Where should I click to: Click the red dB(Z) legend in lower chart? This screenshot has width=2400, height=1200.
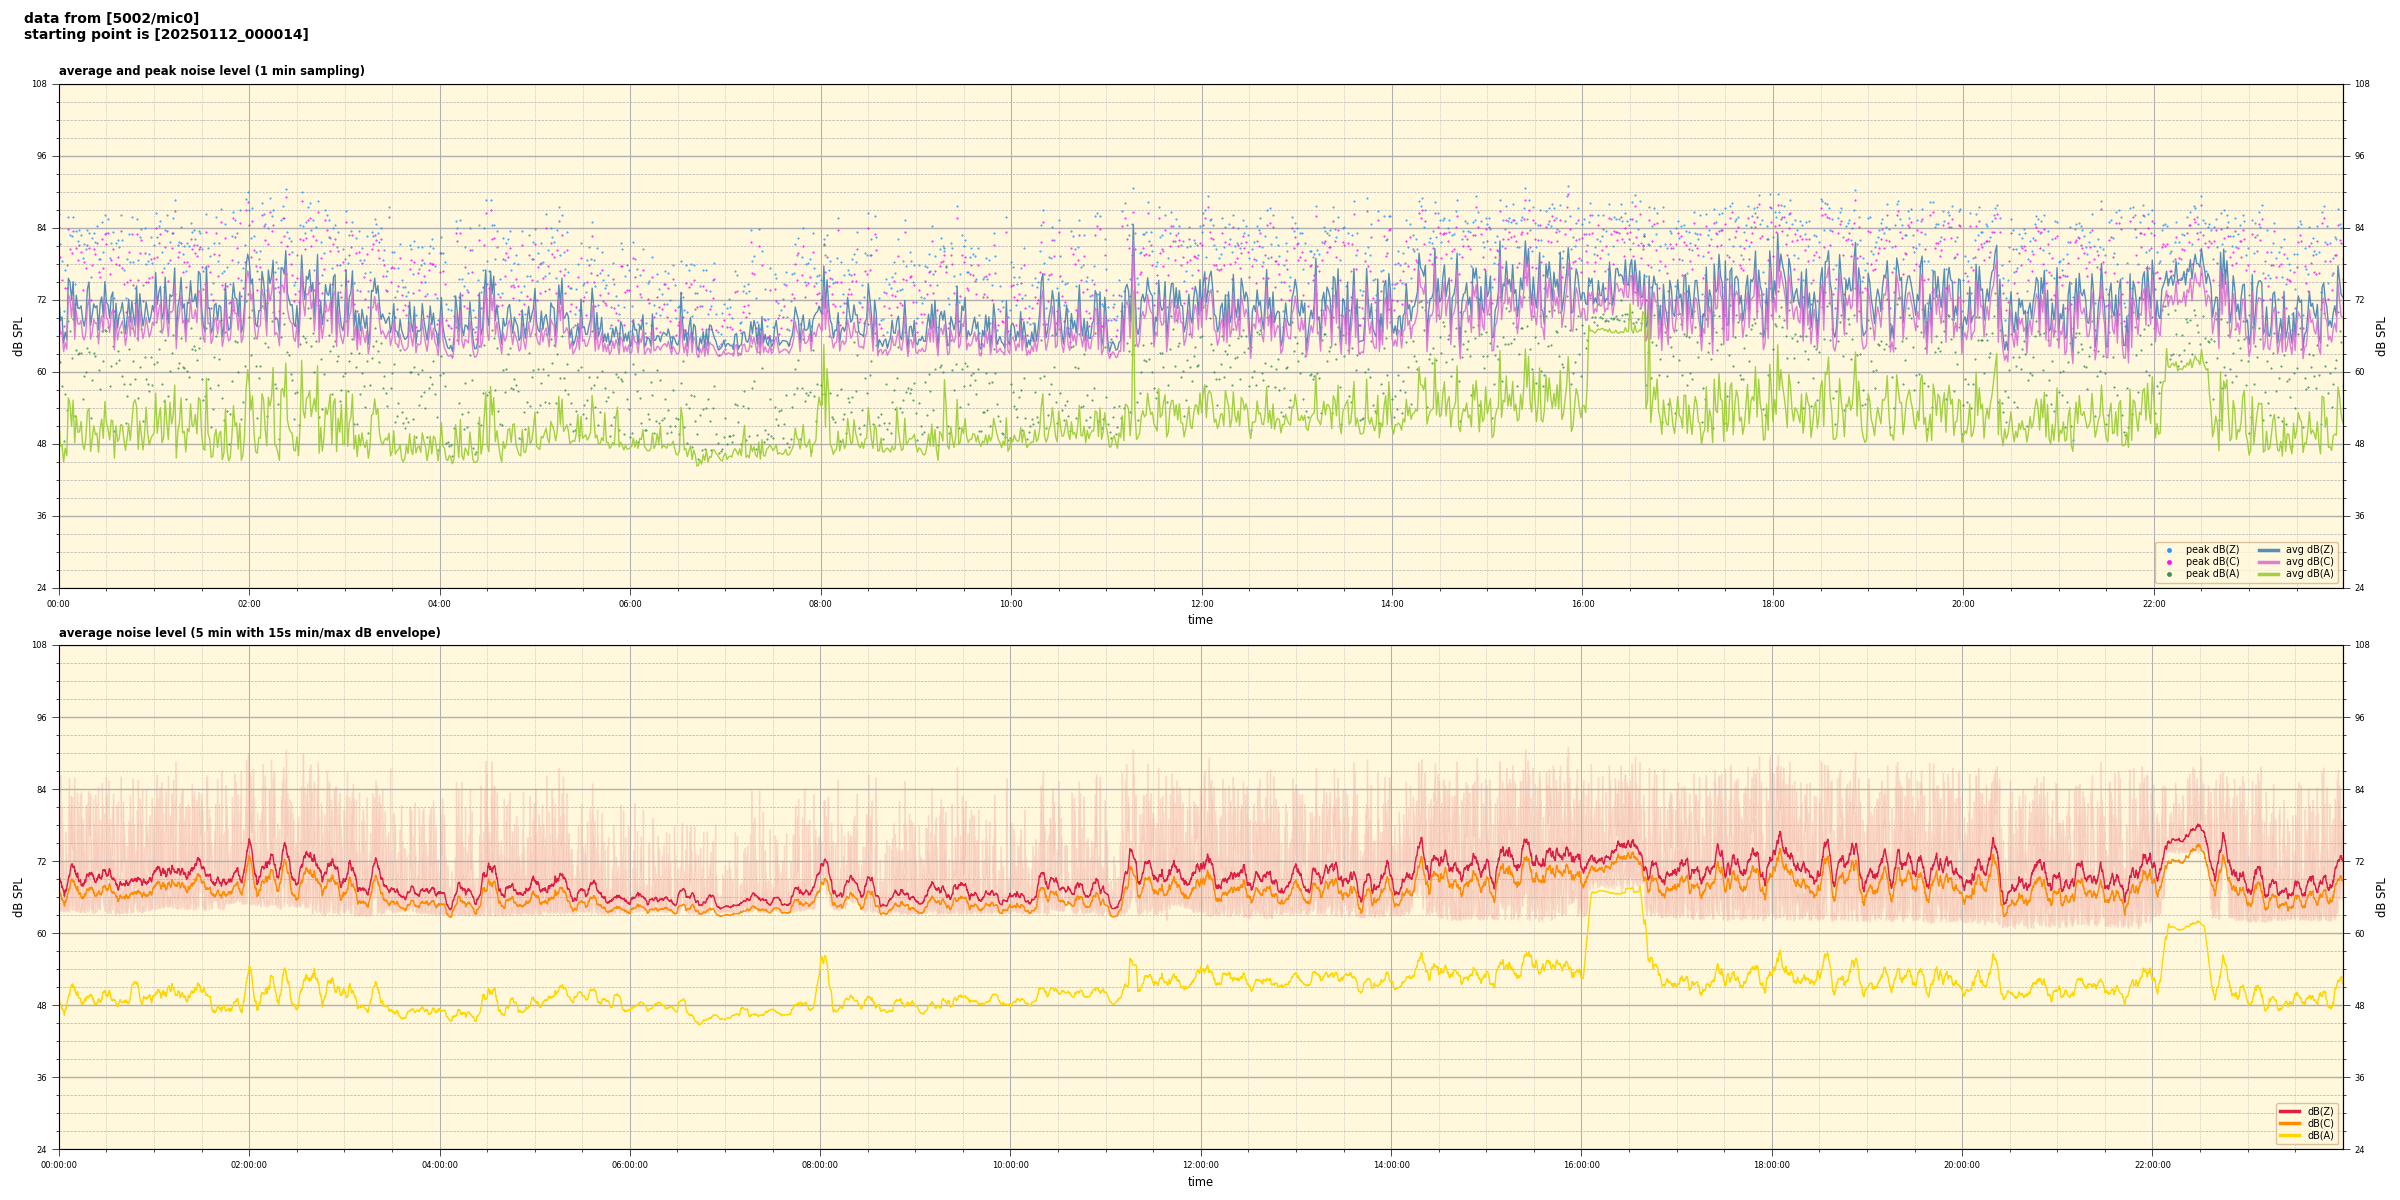2290,1111
